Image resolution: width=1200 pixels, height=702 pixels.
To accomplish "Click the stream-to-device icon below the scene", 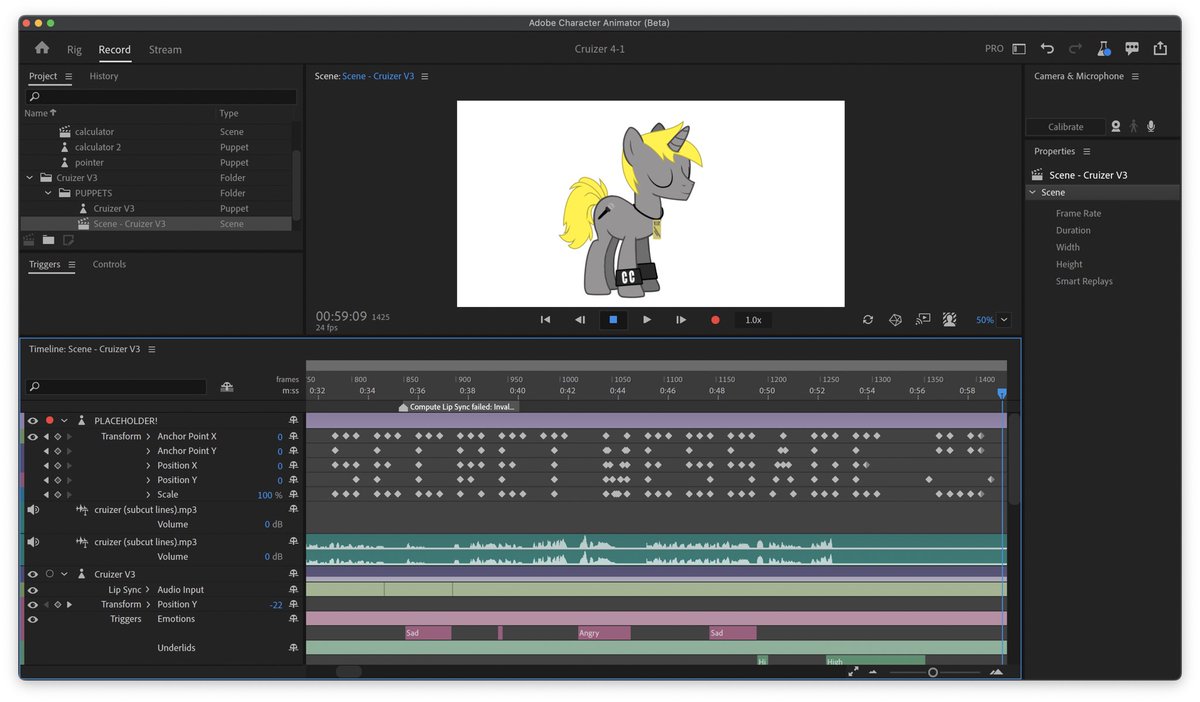I will pos(921,319).
